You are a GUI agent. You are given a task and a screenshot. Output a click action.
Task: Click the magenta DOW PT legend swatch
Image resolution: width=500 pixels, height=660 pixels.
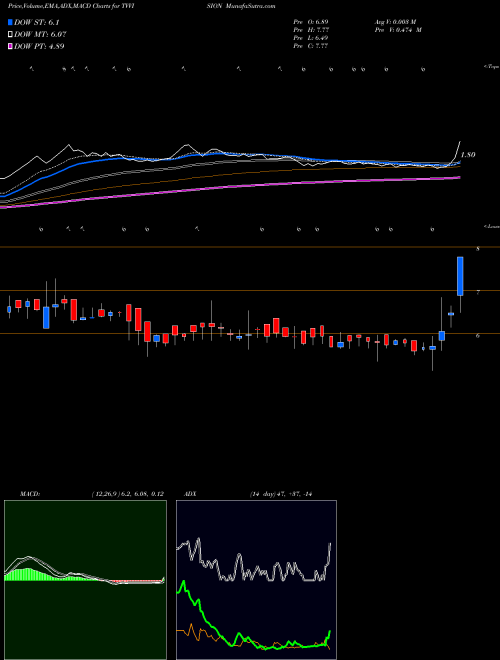[x=10, y=46]
